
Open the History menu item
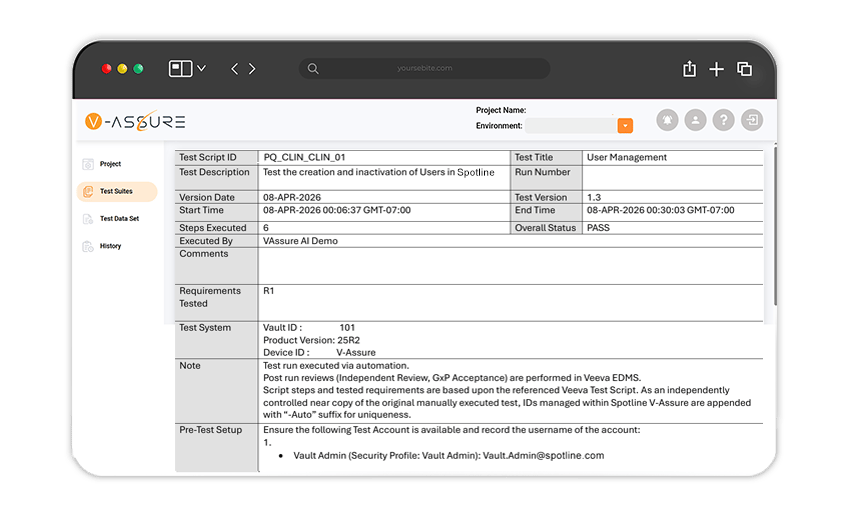pyautogui.click(x=110, y=246)
